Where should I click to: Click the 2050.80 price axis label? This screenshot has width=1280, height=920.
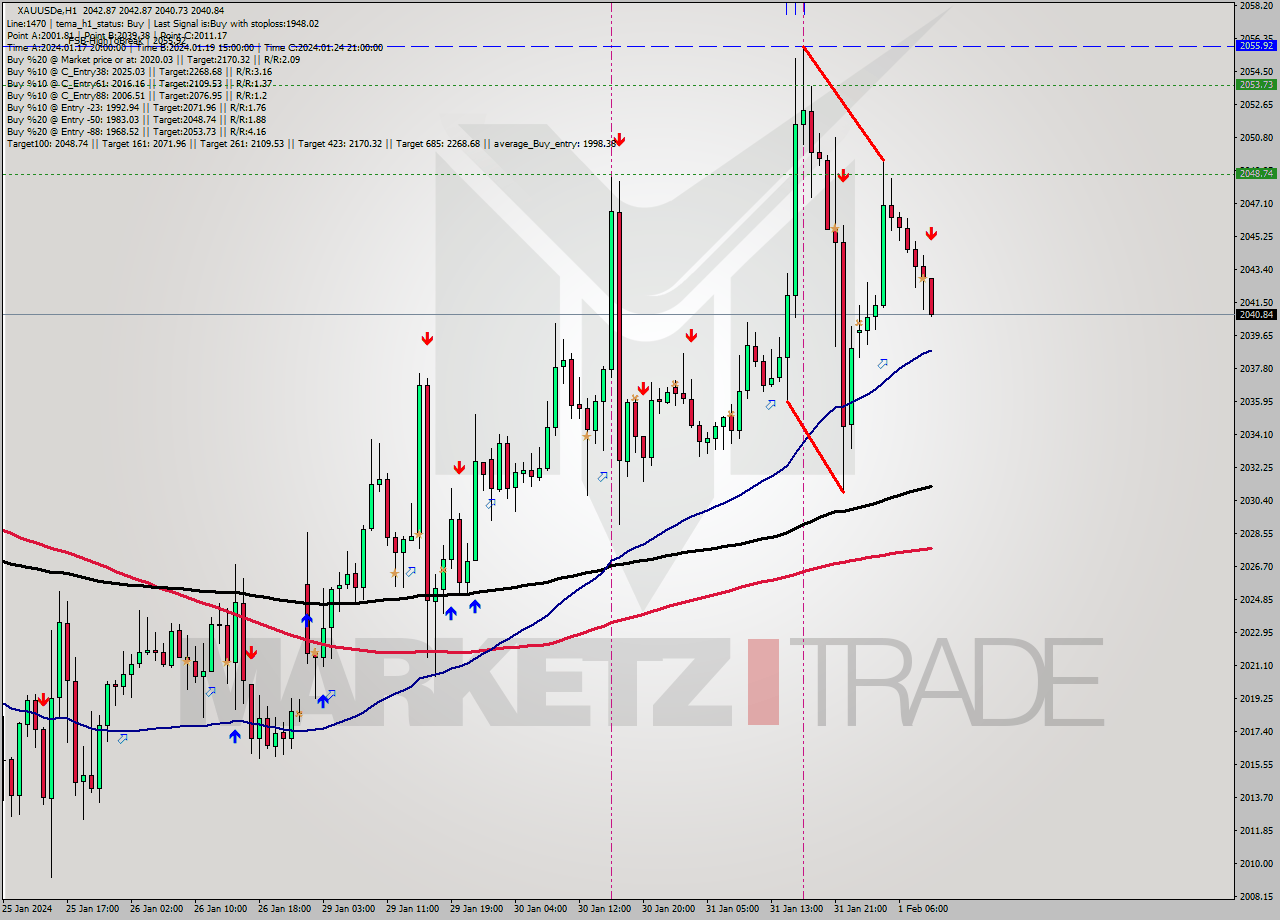pyautogui.click(x=1256, y=137)
